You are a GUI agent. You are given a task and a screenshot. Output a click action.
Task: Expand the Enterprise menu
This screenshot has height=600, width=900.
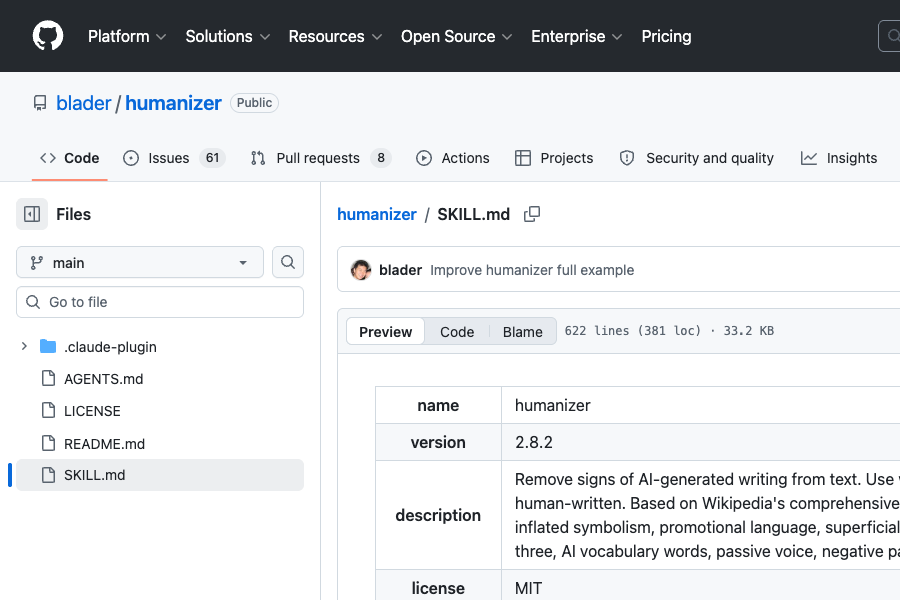576,36
